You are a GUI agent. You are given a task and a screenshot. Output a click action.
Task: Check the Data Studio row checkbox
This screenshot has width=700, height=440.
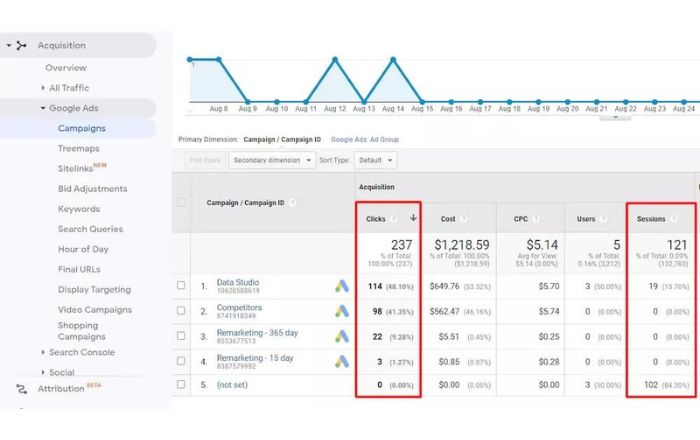(x=181, y=285)
